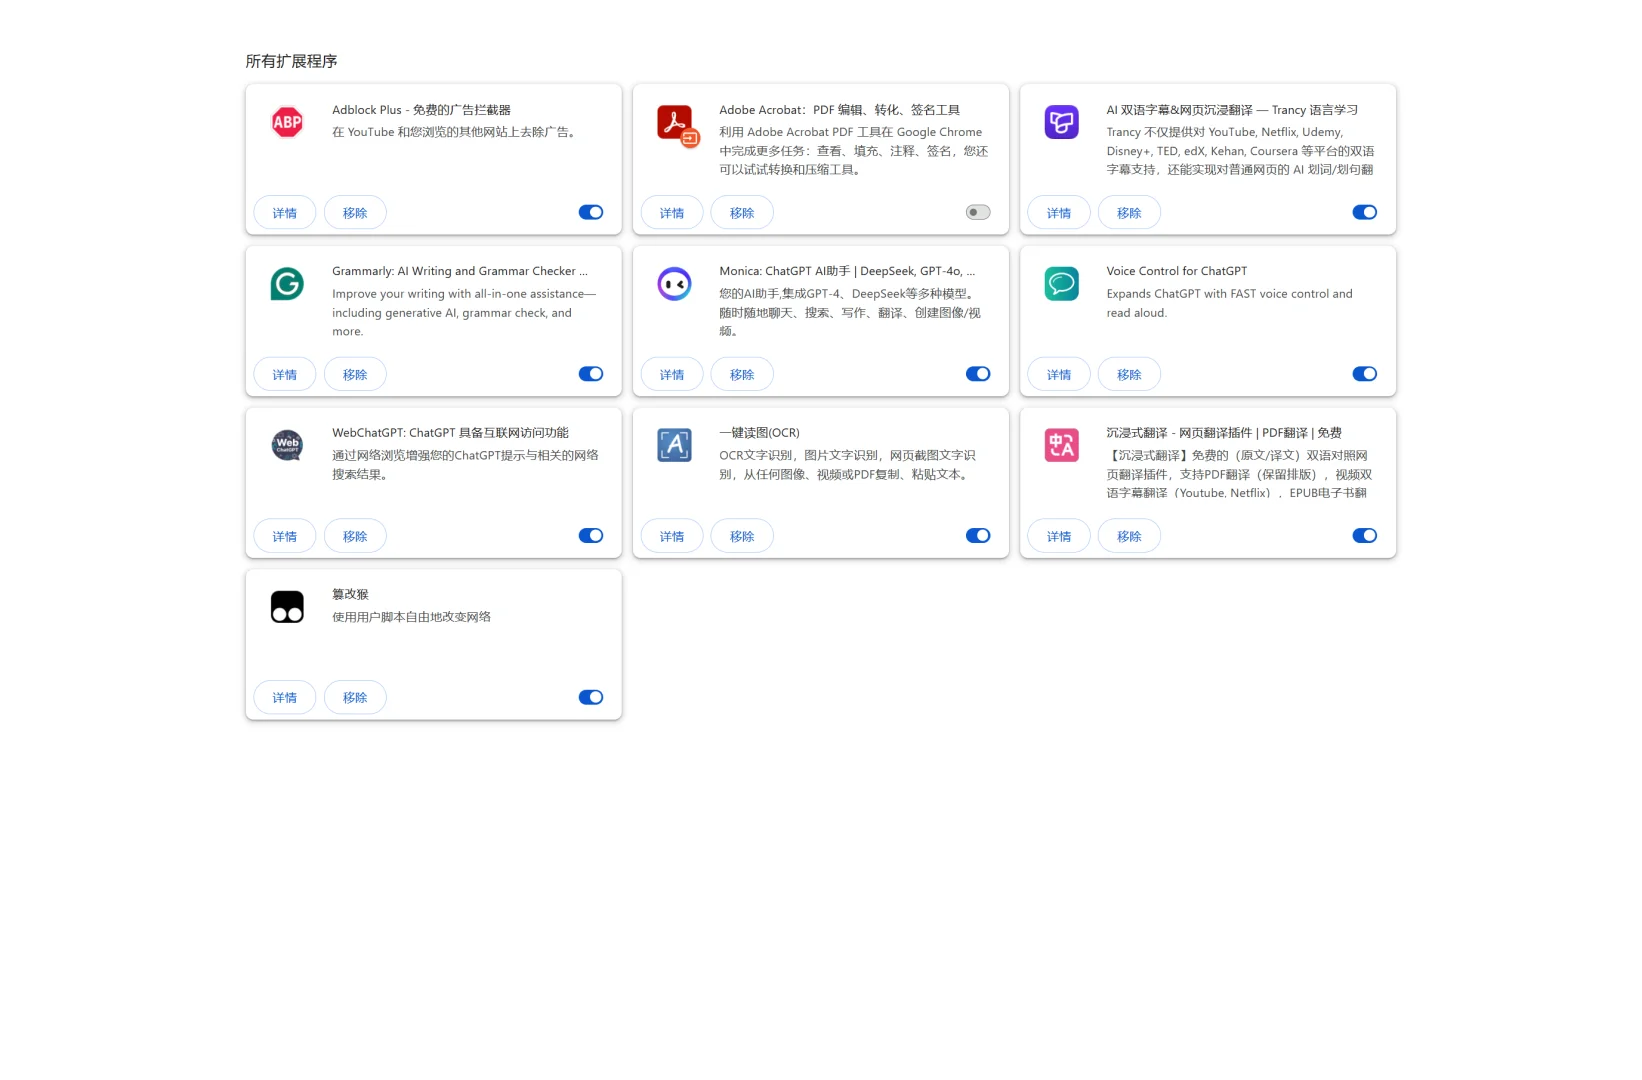Viewport: 1642px width, 1080px height.
Task: Click 移除 on the Grammarly card
Action: [355, 375]
